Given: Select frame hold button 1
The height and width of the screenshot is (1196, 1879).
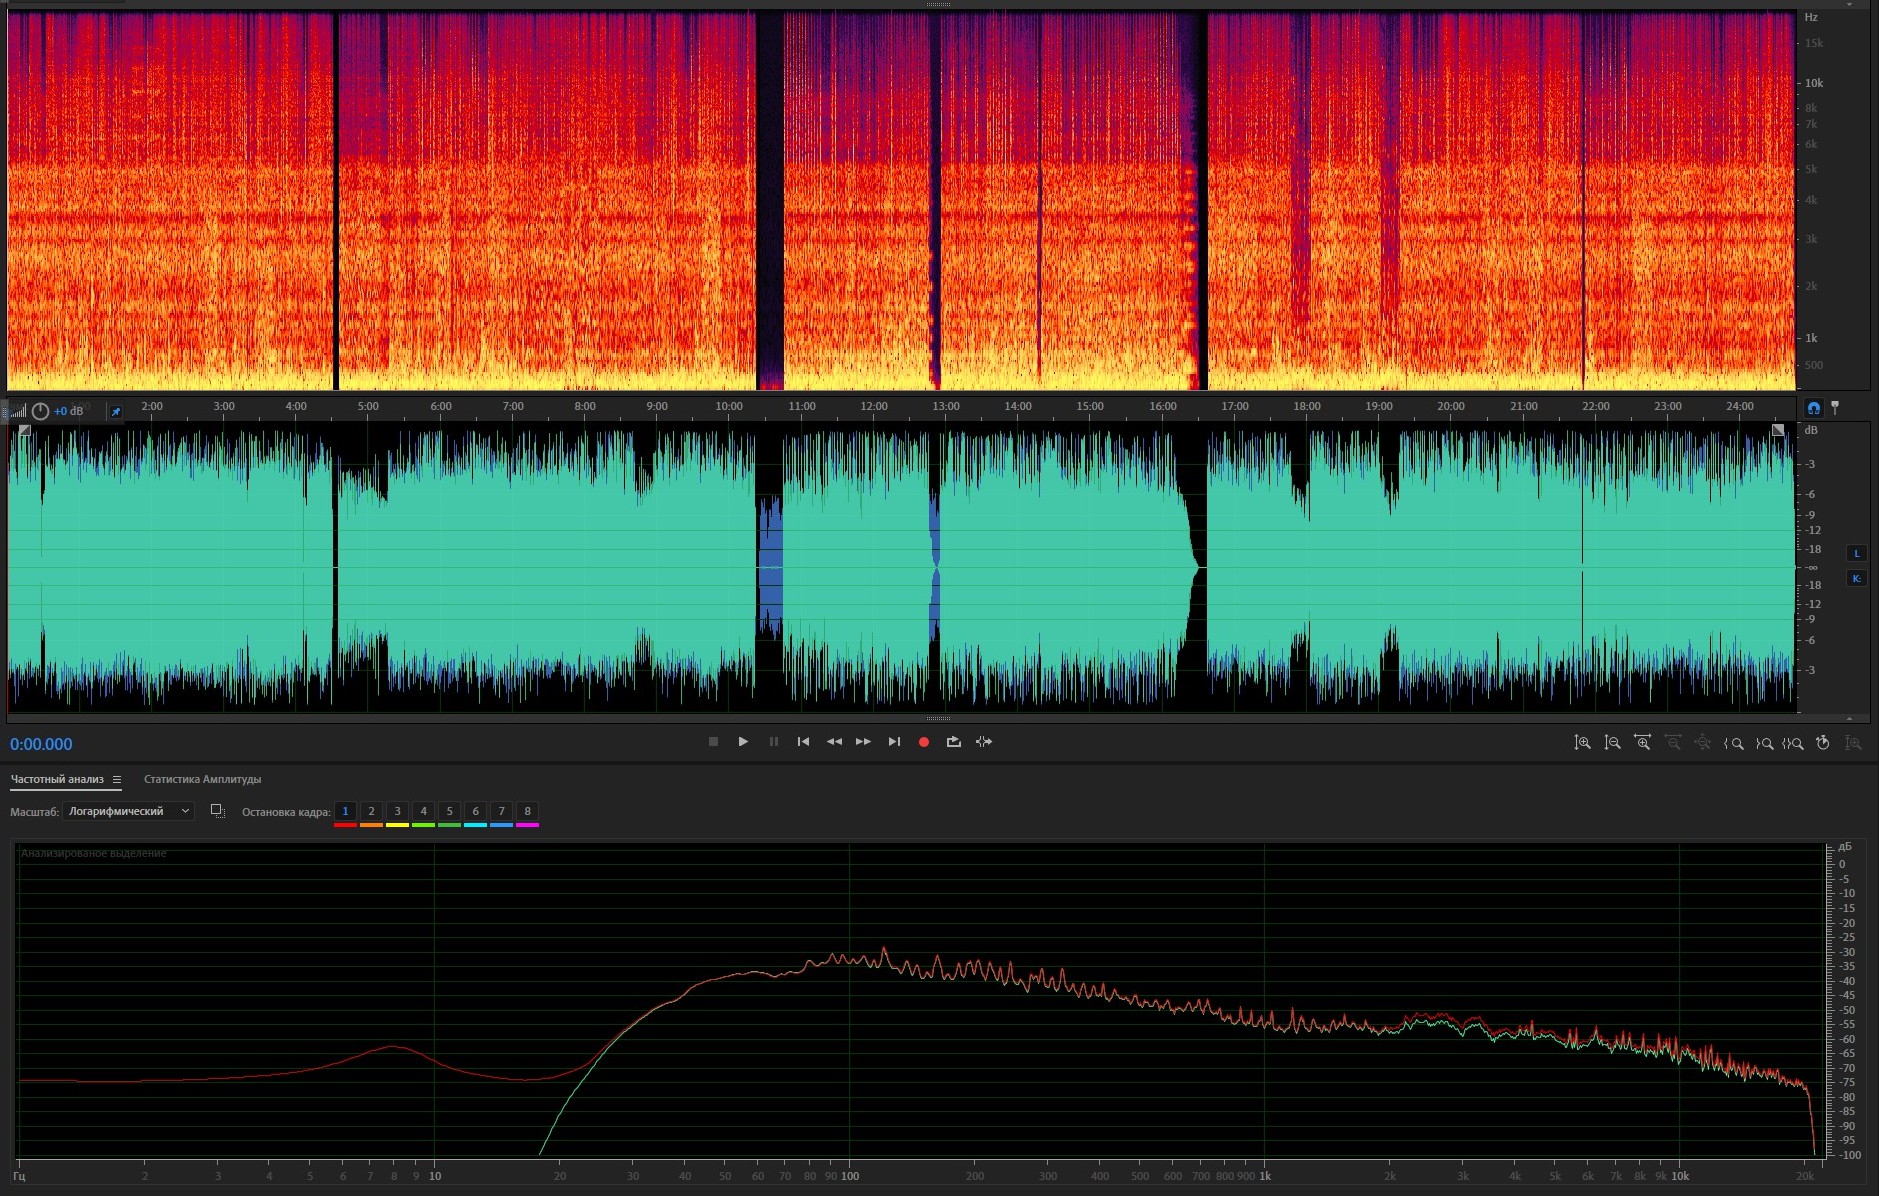Looking at the screenshot, I should pos(345,812).
